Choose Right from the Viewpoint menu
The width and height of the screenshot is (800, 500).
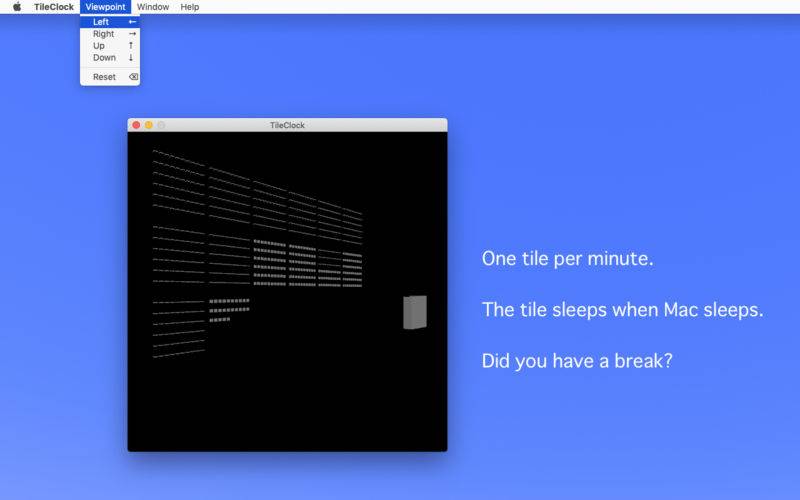click(110, 34)
